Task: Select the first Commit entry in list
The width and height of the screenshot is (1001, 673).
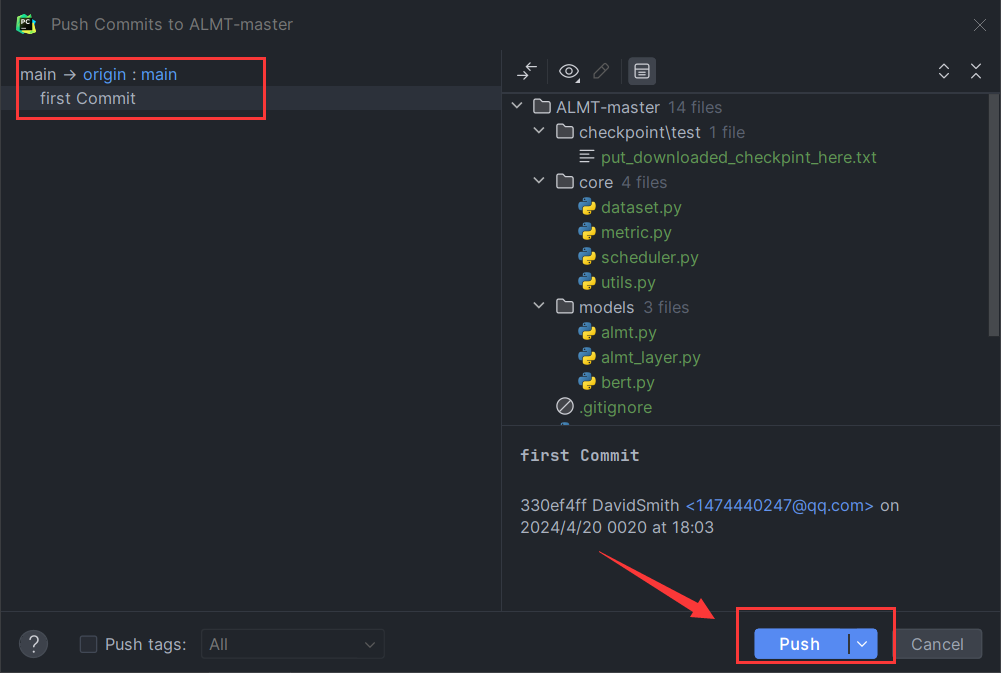Action: point(250,98)
